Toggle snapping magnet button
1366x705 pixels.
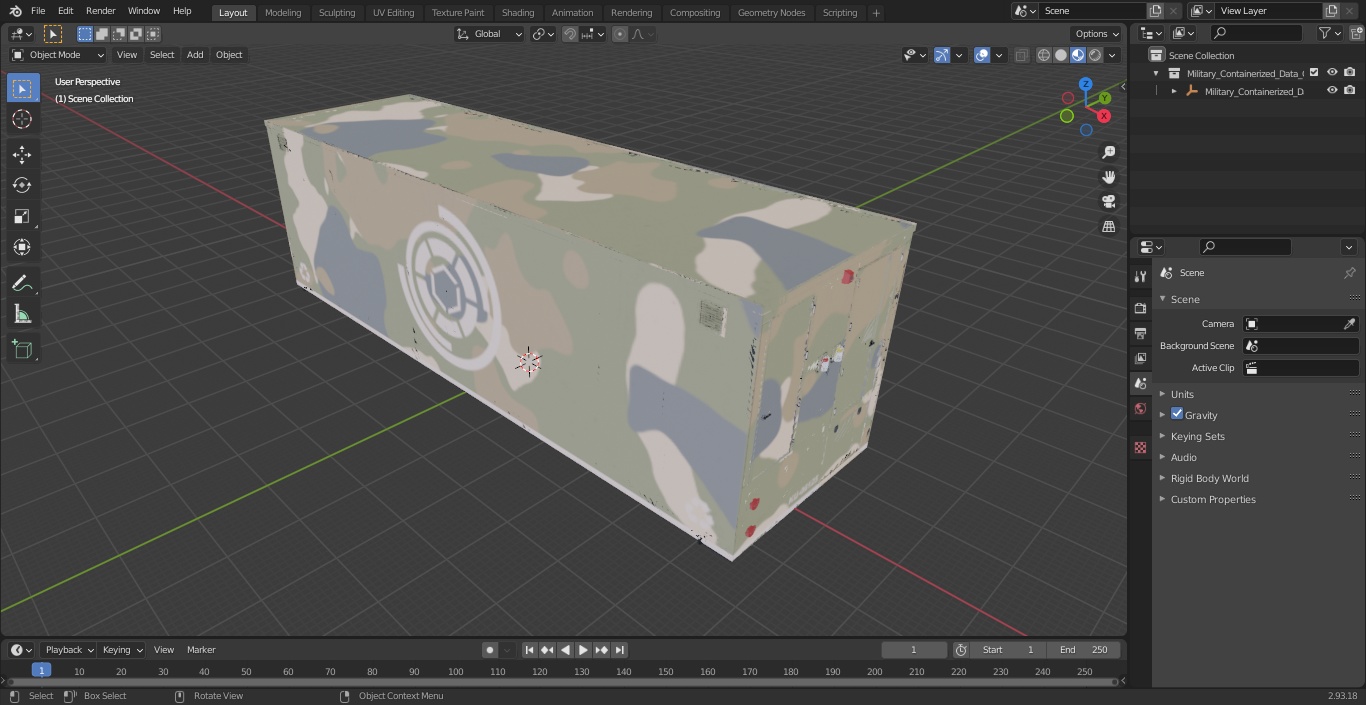570,34
